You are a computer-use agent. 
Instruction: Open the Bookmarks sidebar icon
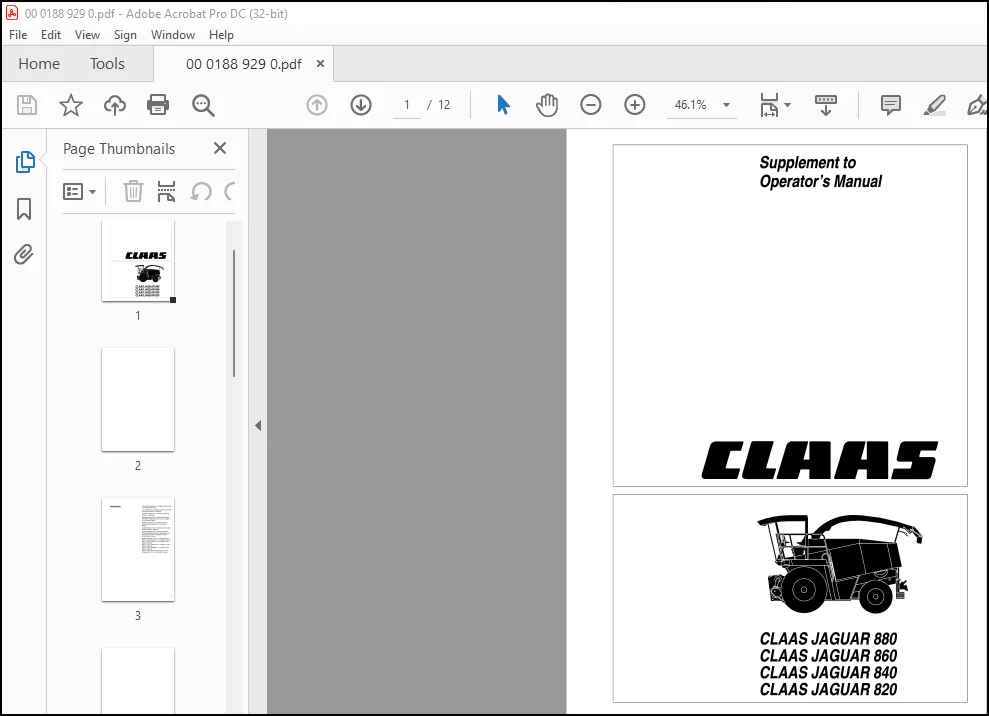coord(24,209)
